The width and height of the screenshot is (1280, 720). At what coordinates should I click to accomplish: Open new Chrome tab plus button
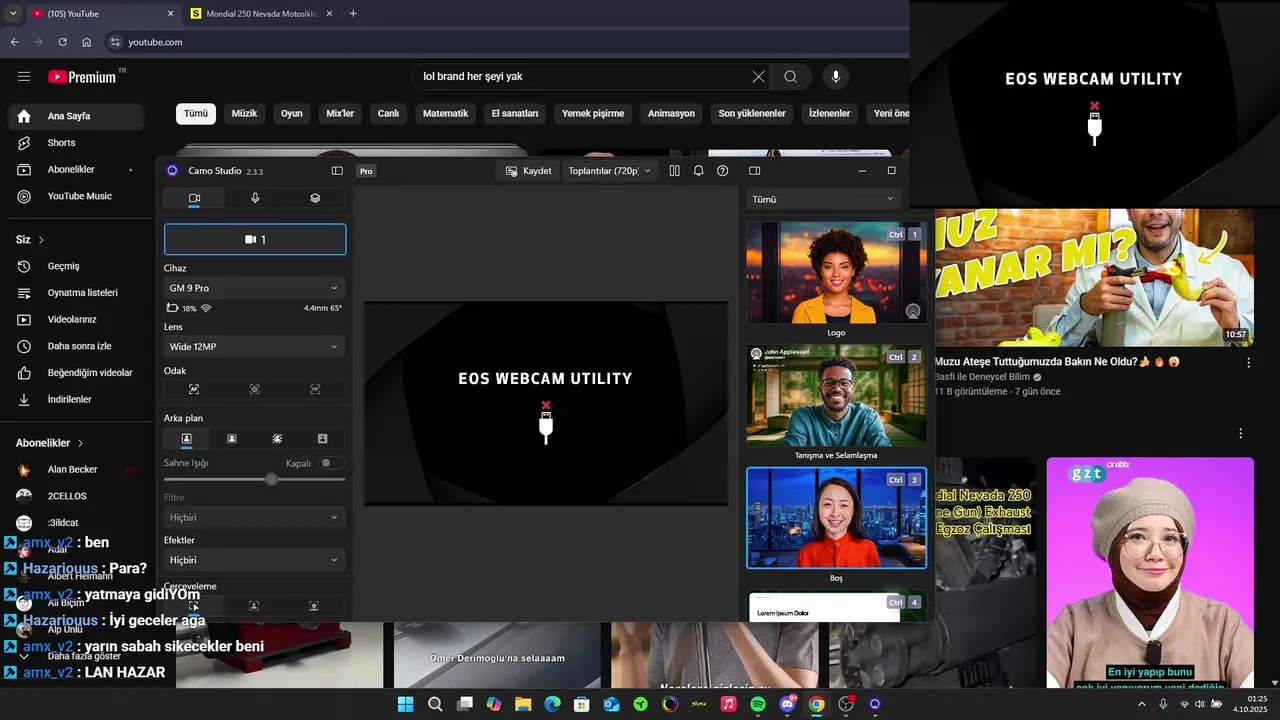tap(353, 14)
